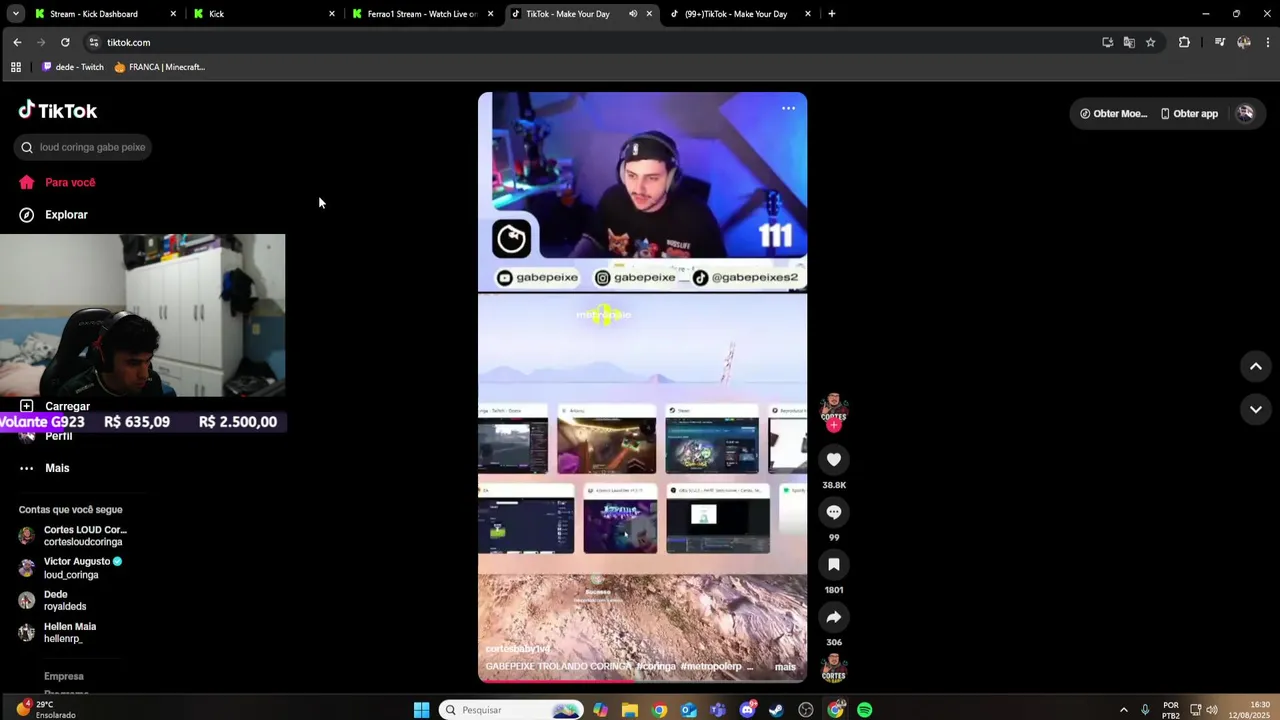This screenshot has height=720, width=1280.
Task: Click the TikTok search field
Action: [x=83, y=147]
